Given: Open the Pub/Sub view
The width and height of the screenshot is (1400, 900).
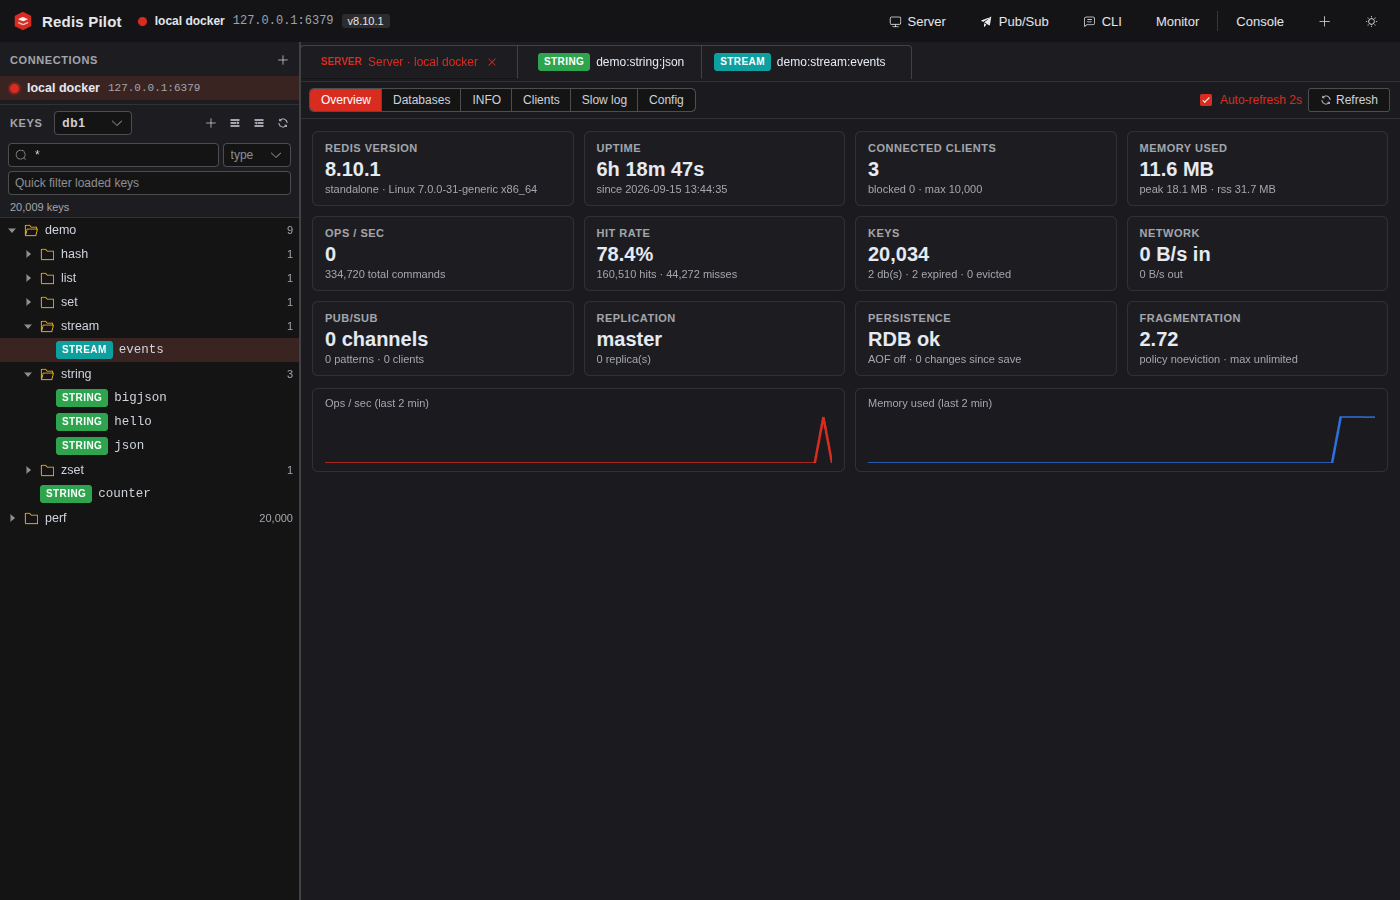Looking at the screenshot, I should click(1014, 21).
